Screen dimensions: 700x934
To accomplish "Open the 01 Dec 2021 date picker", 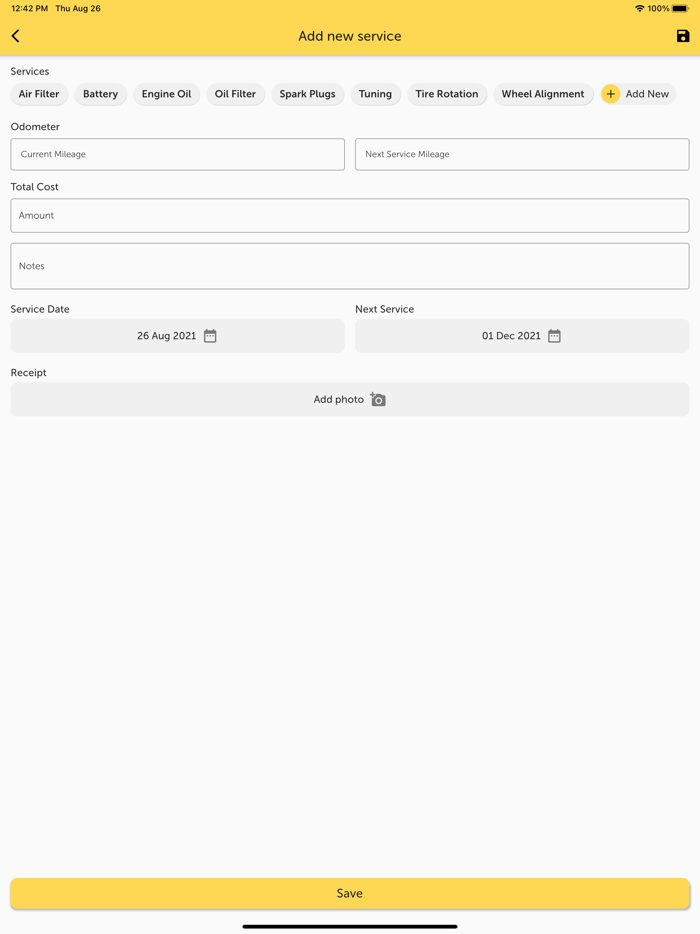I will 511,336.
